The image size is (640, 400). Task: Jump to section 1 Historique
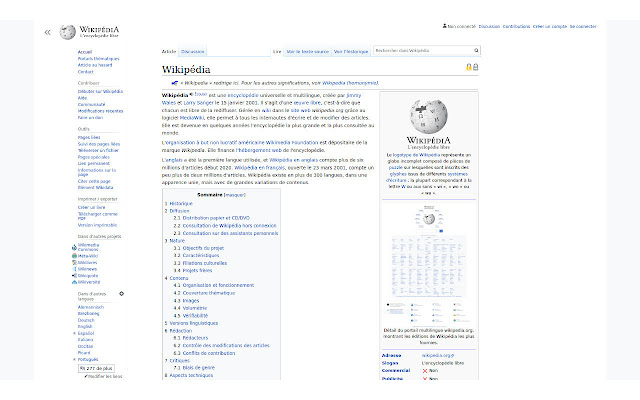point(181,203)
